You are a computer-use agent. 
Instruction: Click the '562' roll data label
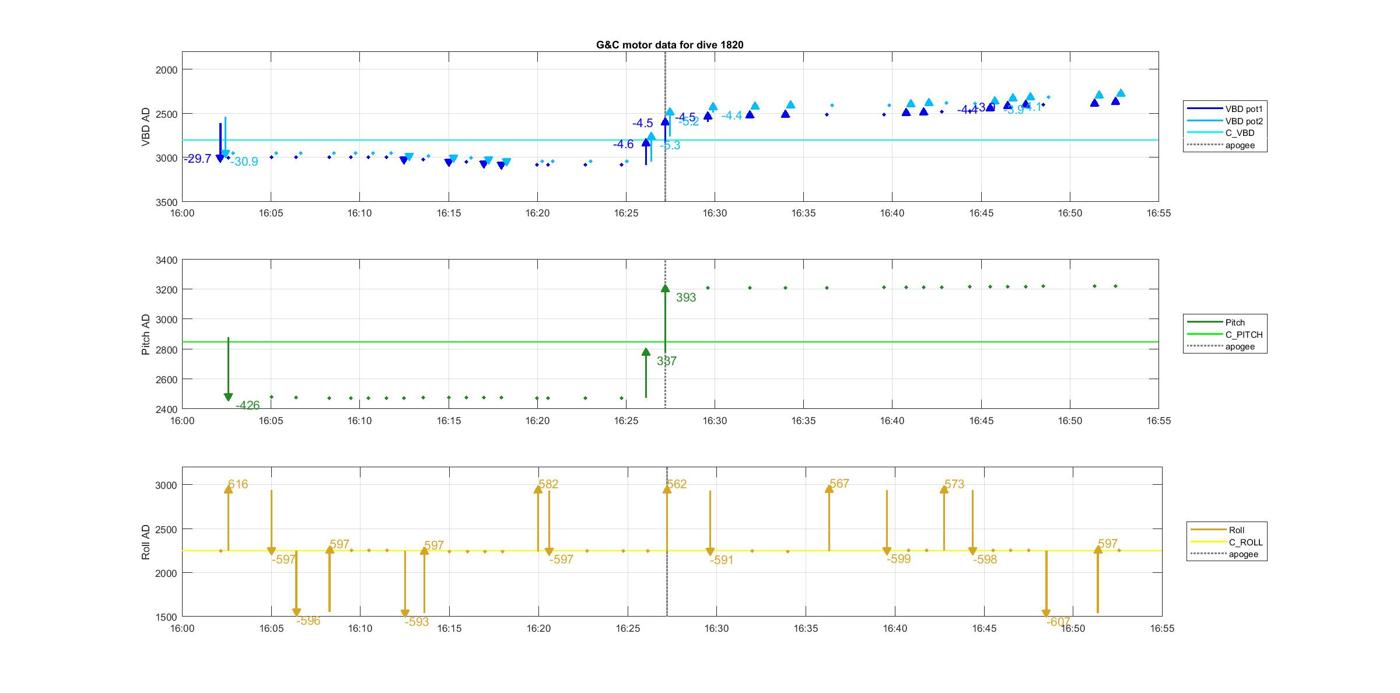pos(677,485)
